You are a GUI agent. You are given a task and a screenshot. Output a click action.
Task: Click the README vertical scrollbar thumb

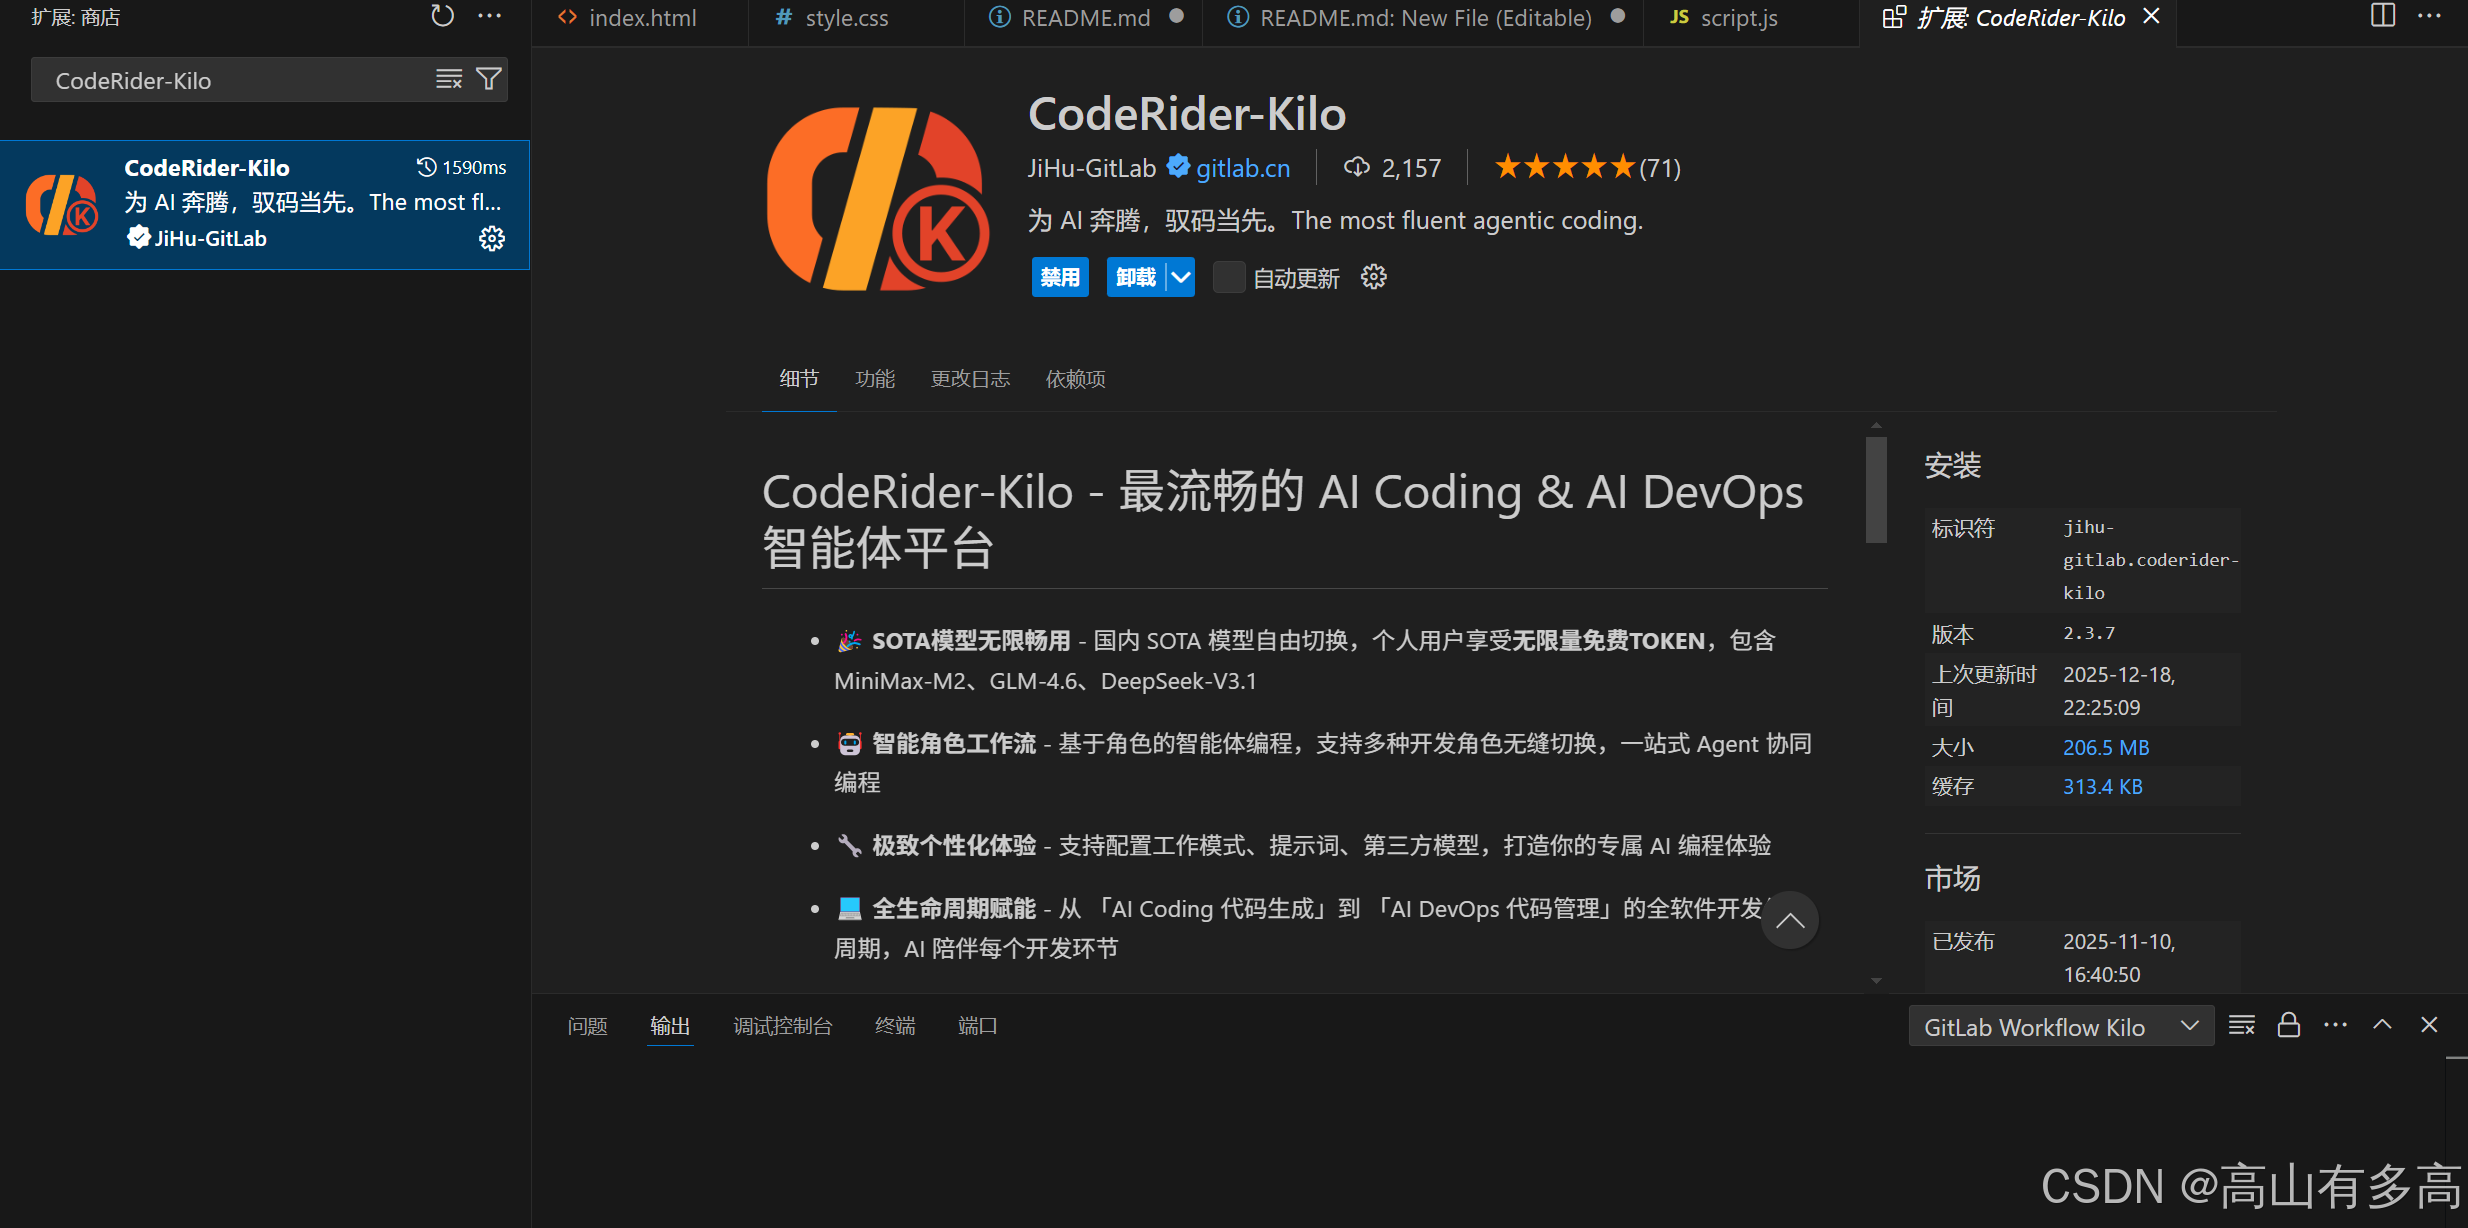pyautogui.click(x=1876, y=489)
